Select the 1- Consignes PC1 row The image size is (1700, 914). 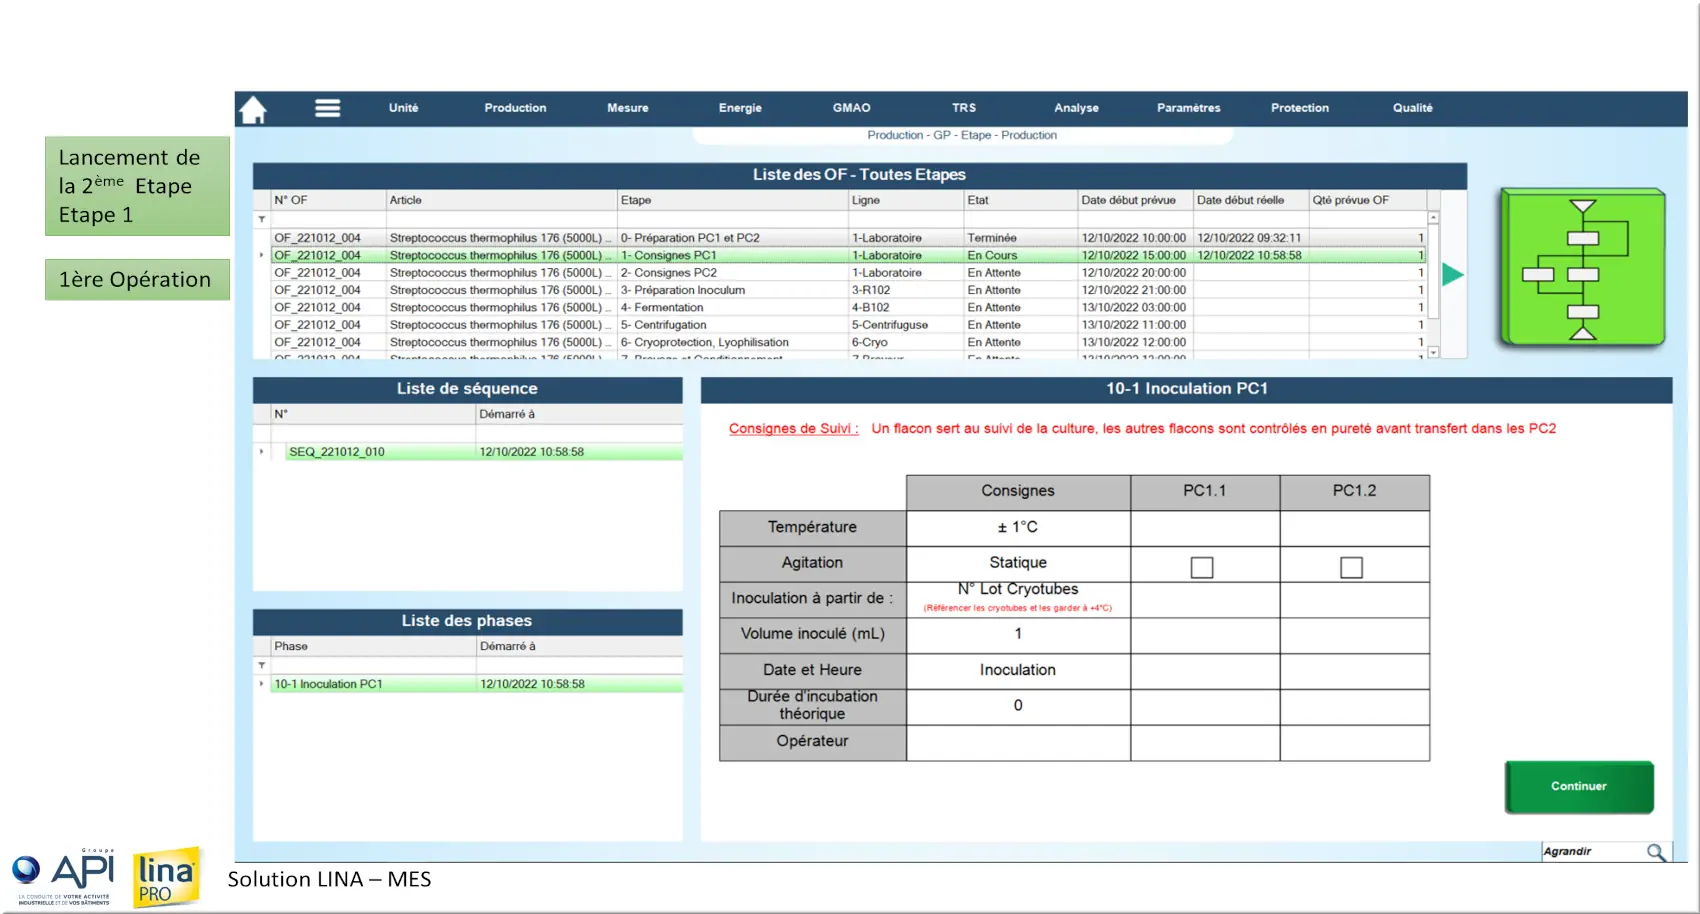848,255
